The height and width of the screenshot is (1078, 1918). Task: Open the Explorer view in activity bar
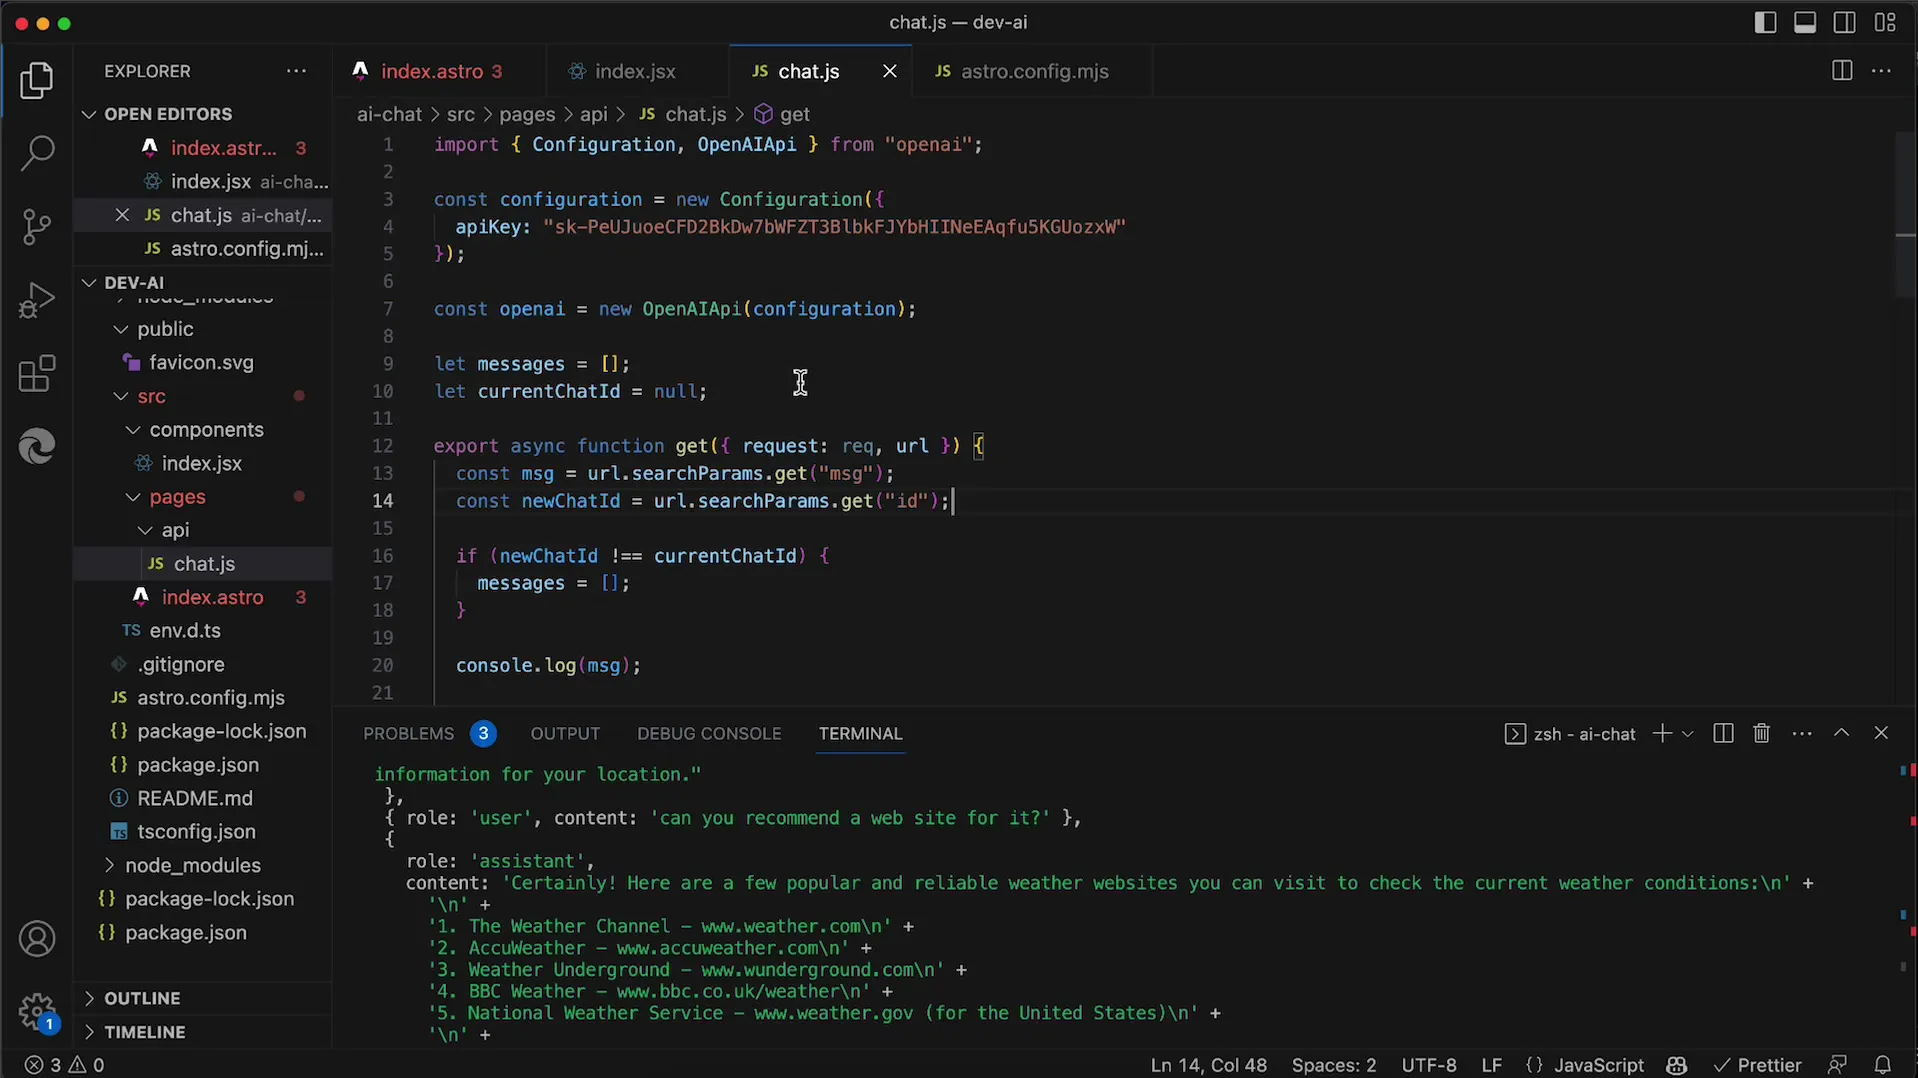coord(37,81)
